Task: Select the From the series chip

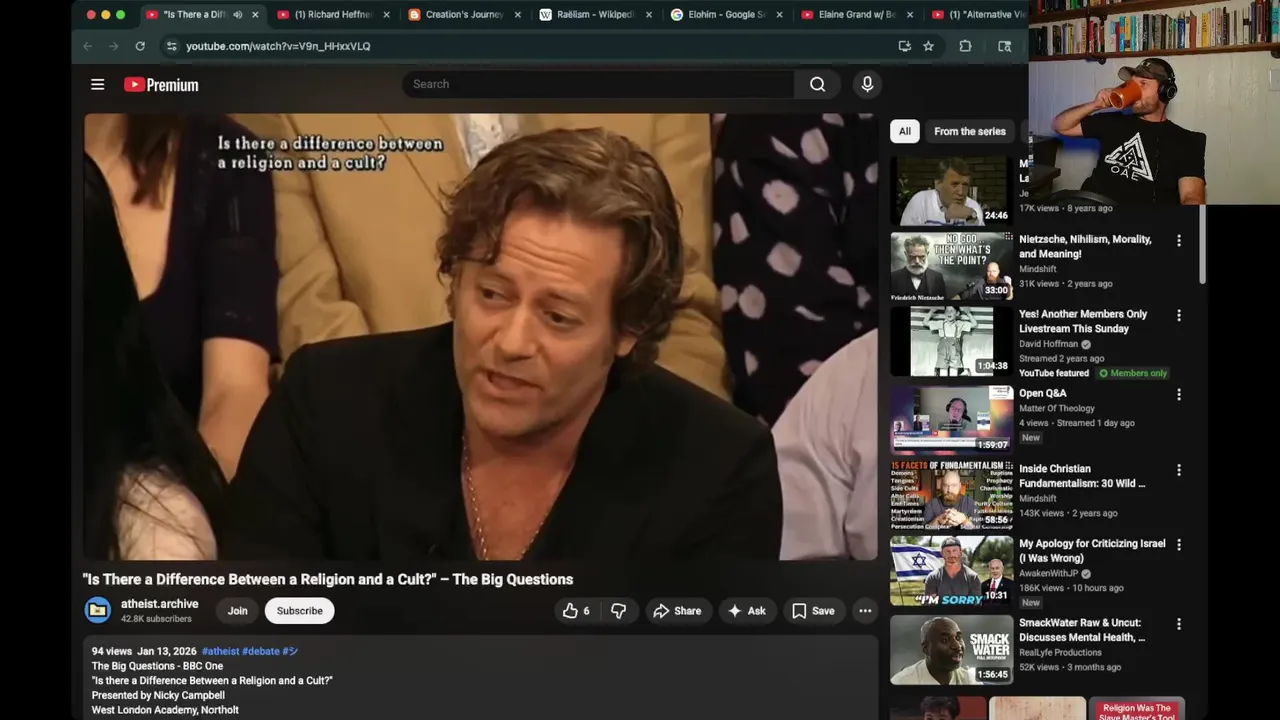Action: [970, 131]
